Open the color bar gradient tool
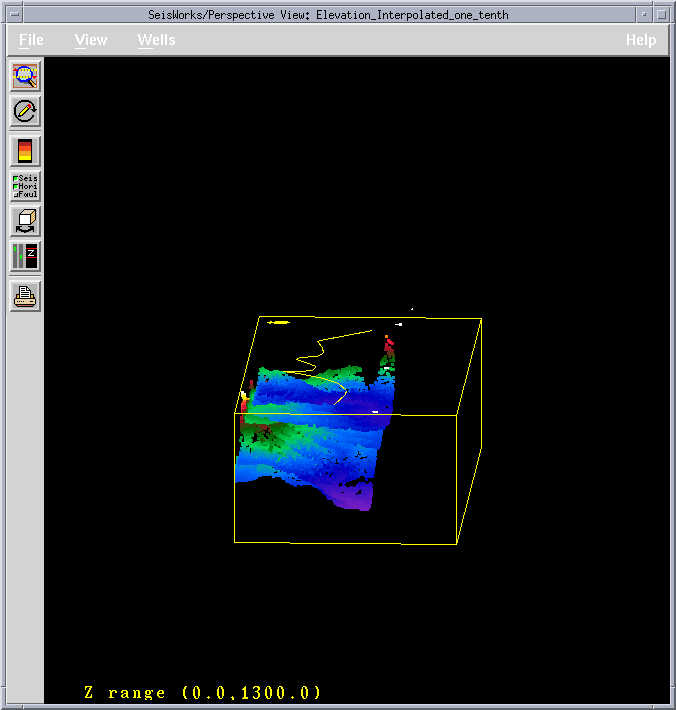 (x=25, y=150)
